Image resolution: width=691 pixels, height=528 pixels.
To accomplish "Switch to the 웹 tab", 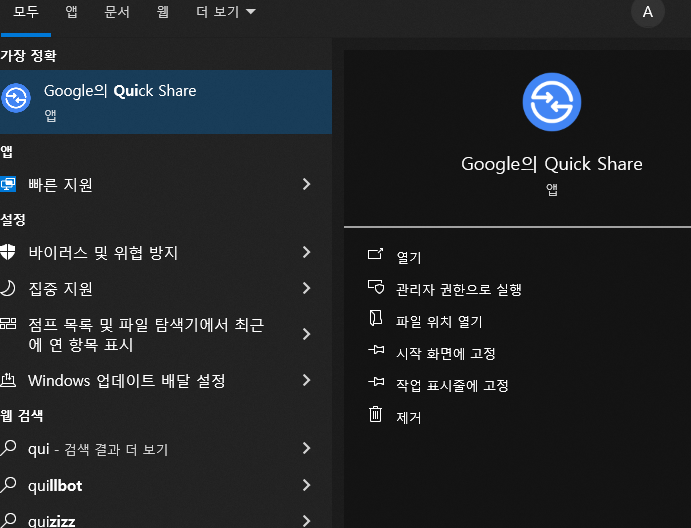I will [163, 12].
